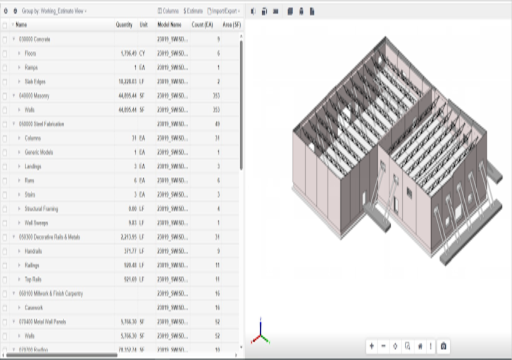Click the orbit/rotate diamond icon in viewer toolbar

pos(395,346)
